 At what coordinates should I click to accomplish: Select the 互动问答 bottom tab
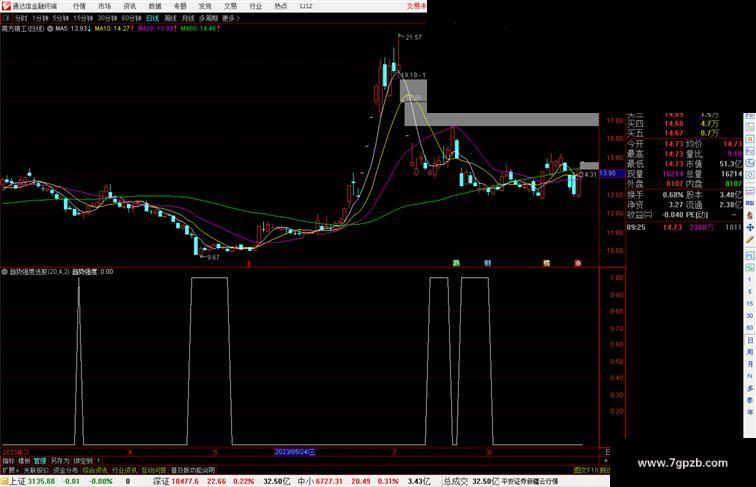click(154, 470)
